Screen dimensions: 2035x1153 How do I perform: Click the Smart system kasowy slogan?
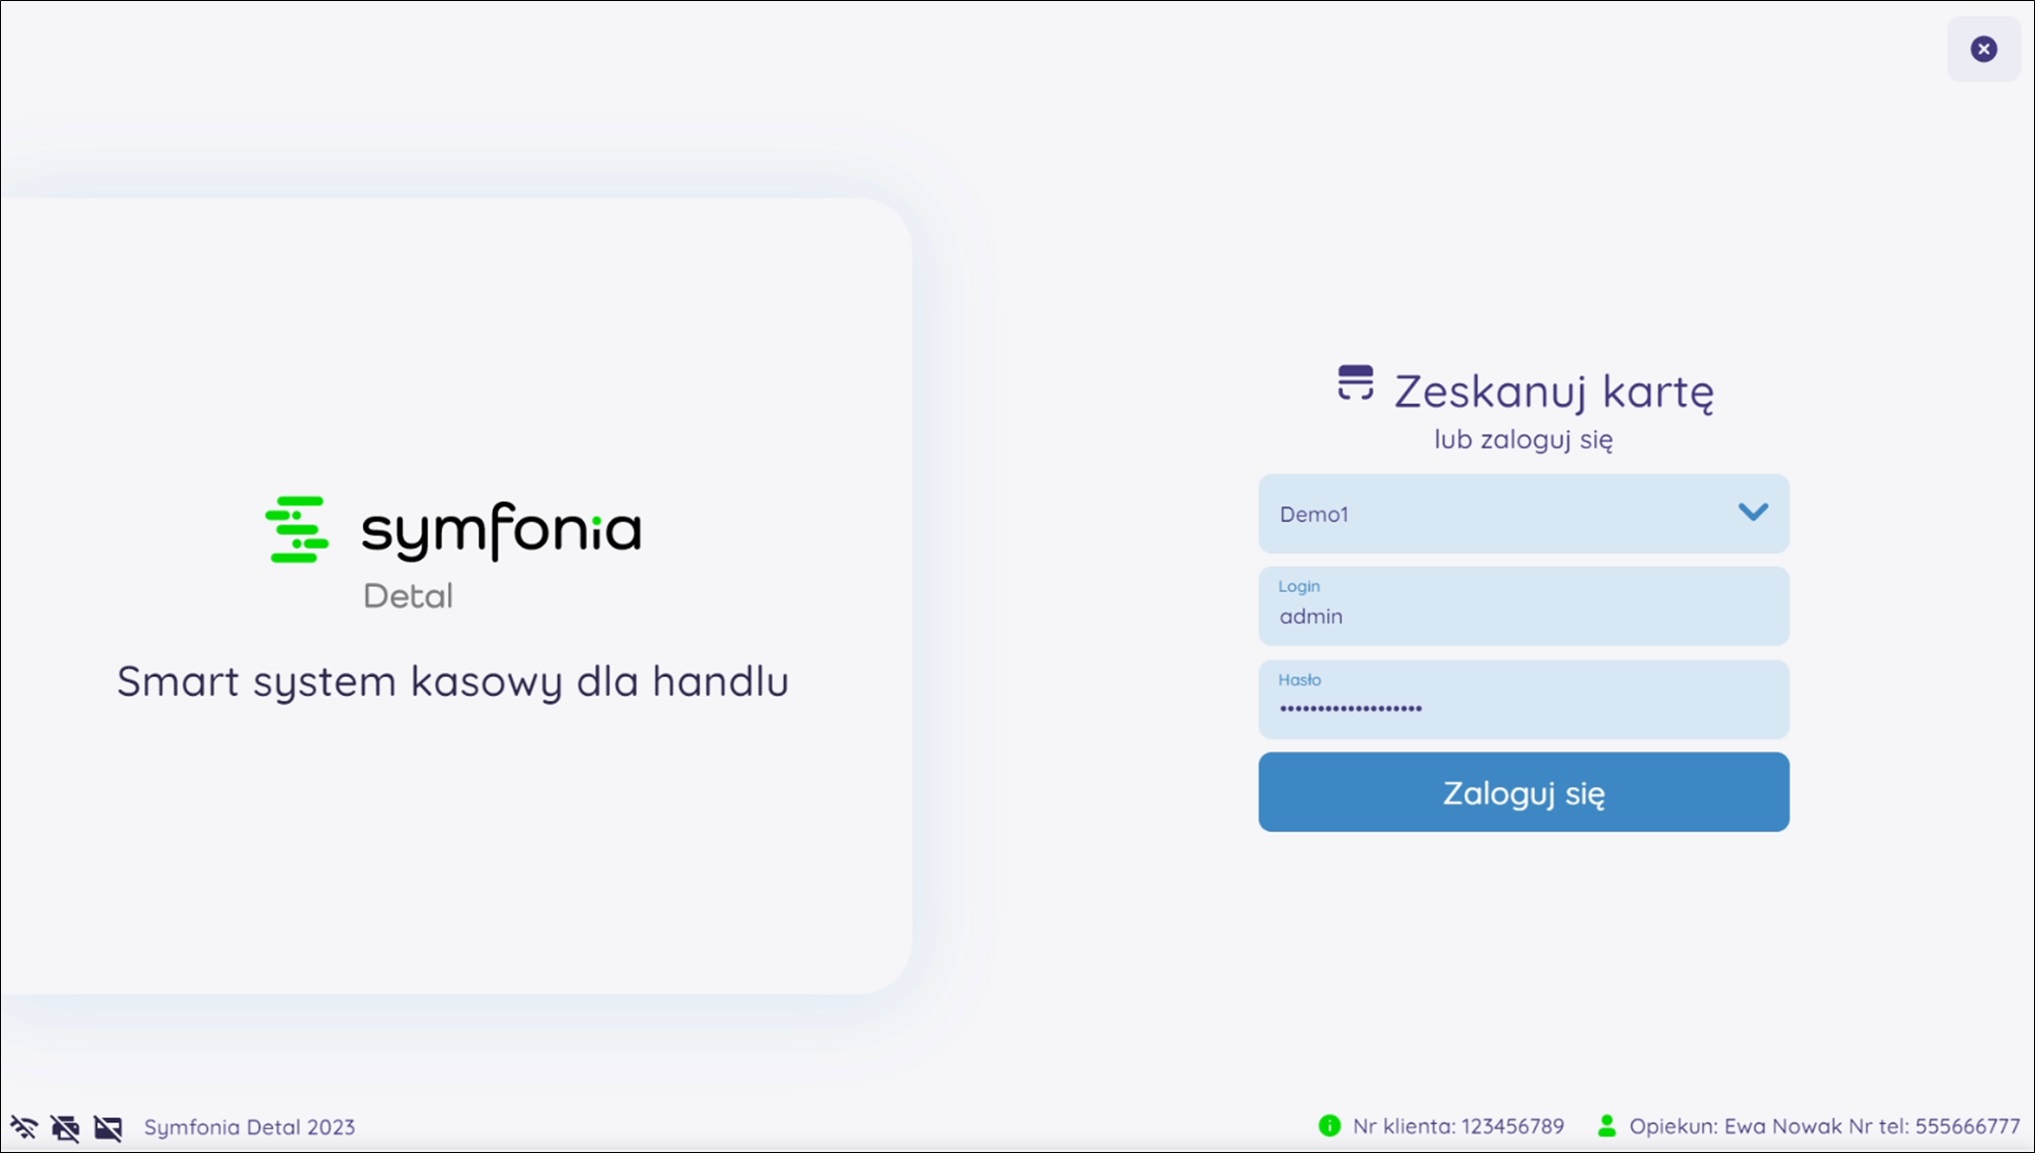coord(453,681)
